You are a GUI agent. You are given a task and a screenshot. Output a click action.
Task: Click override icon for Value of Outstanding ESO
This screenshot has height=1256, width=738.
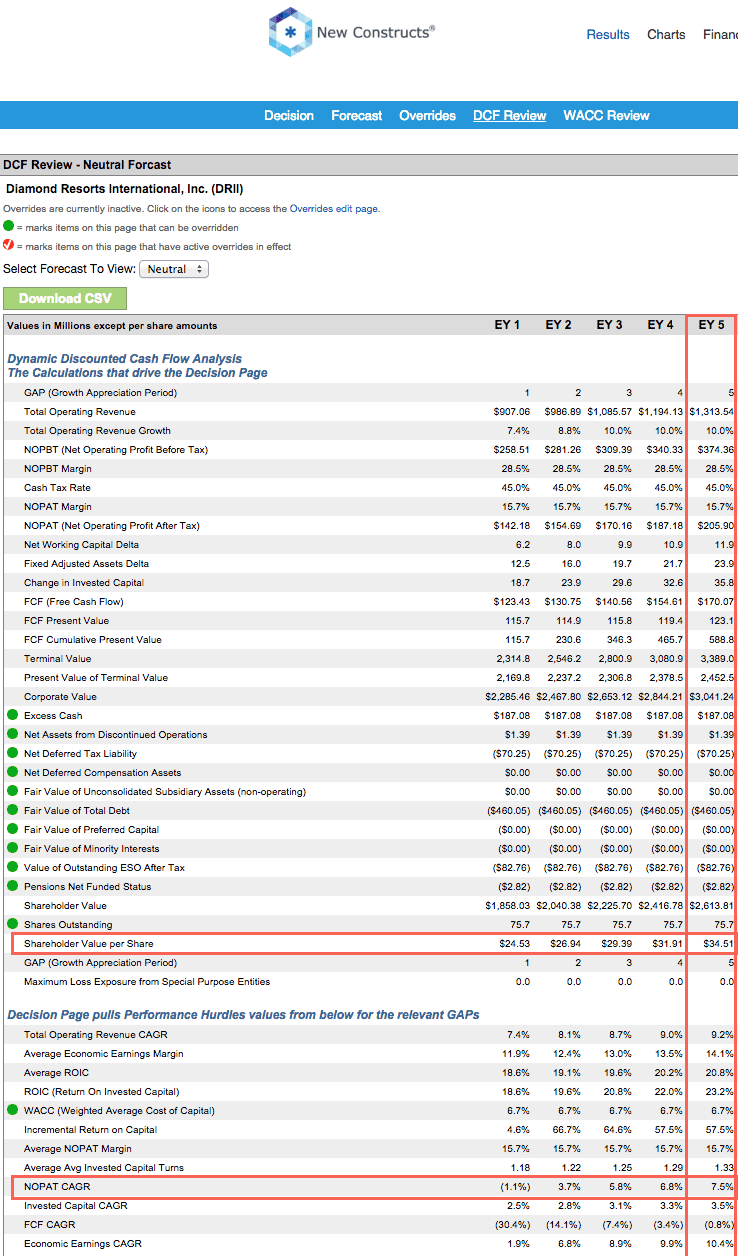pyautogui.click(x=12, y=867)
